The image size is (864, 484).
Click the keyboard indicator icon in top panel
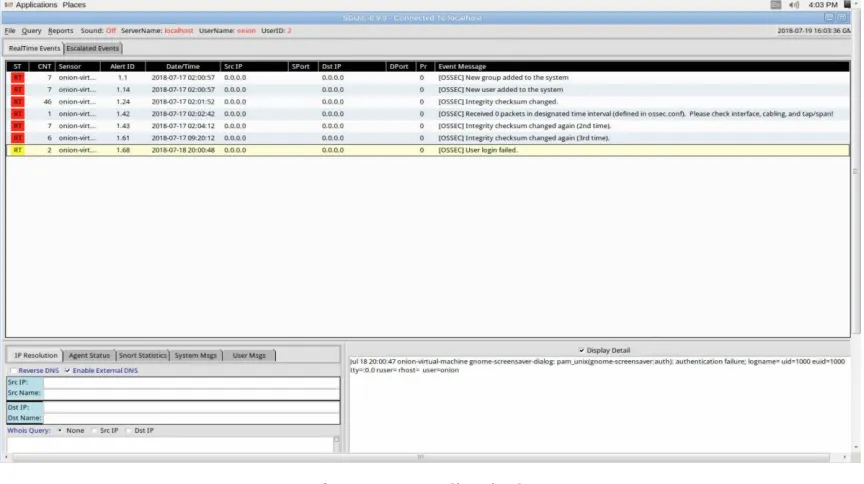(x=776, y=5)
